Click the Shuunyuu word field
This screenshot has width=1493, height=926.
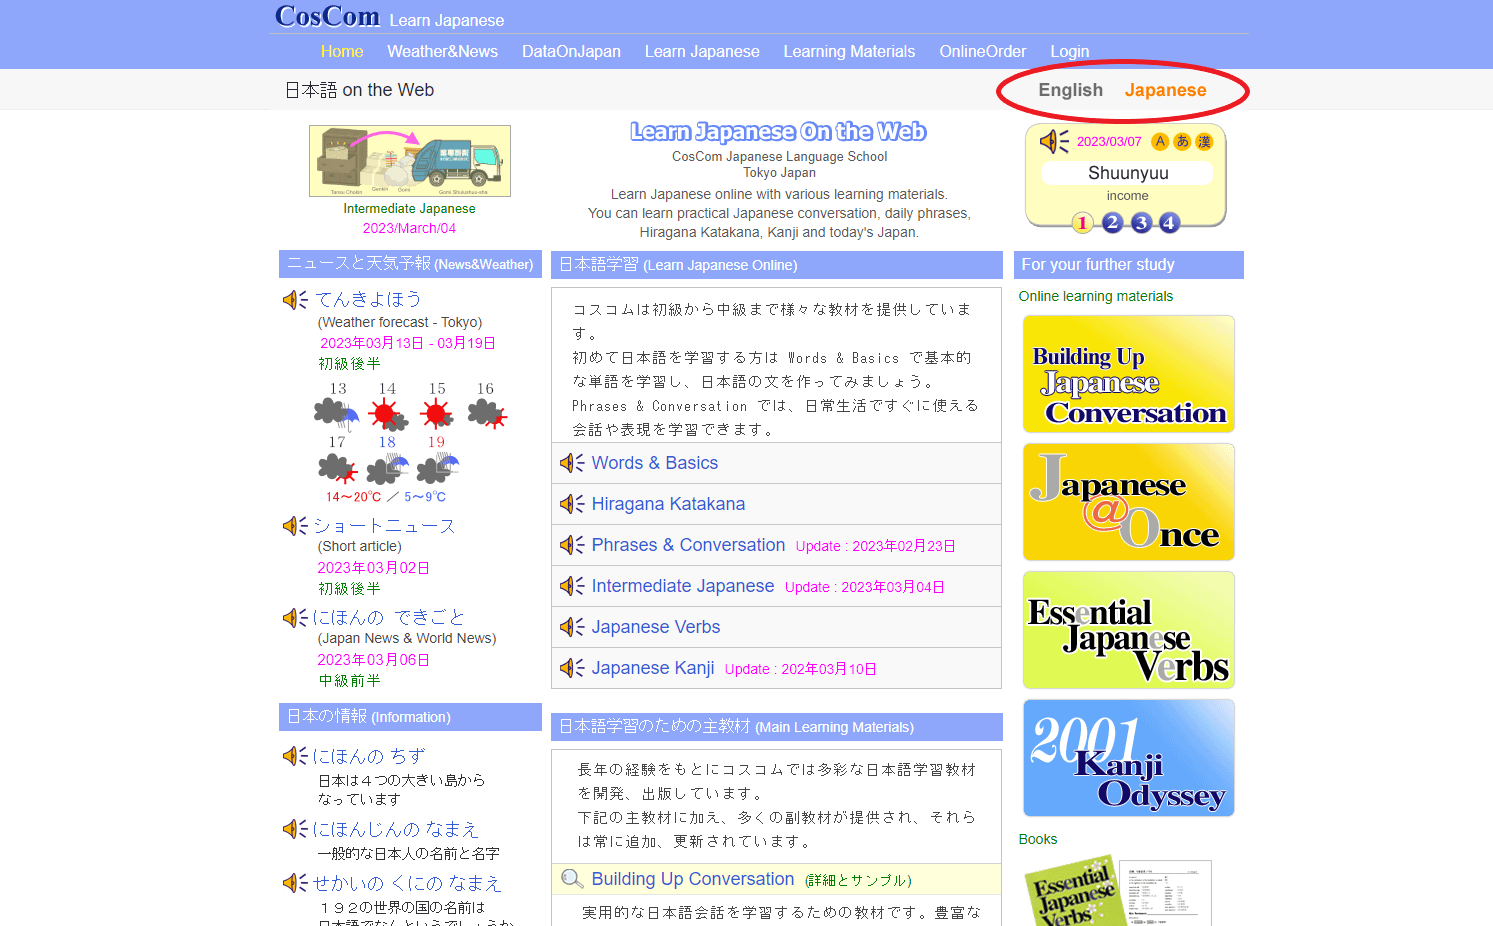coord(1127,173)
